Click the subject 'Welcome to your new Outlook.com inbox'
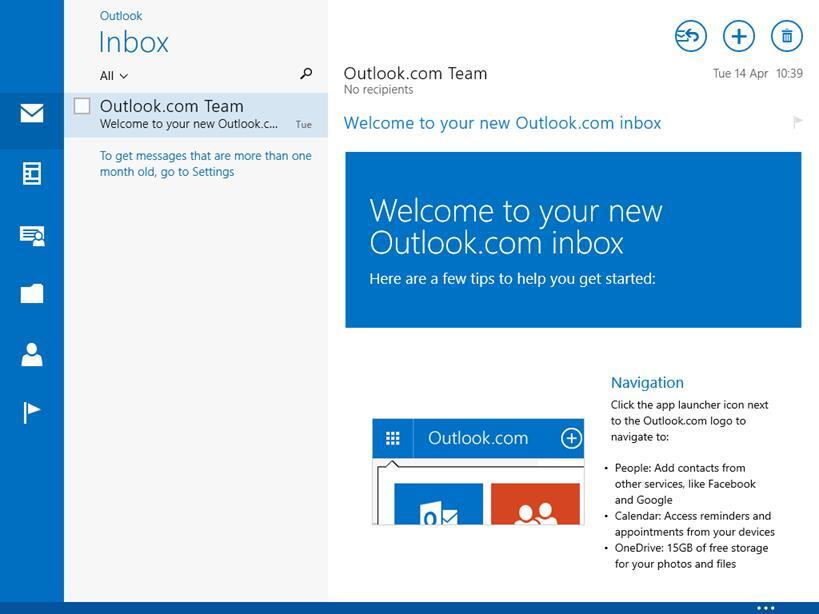The height and width of the screenshot is (614, 819). 502,123
